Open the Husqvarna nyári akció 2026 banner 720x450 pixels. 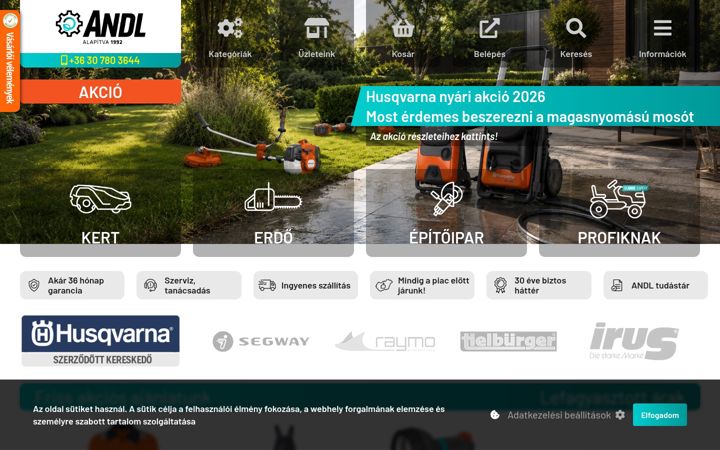[x=535, y=107]
